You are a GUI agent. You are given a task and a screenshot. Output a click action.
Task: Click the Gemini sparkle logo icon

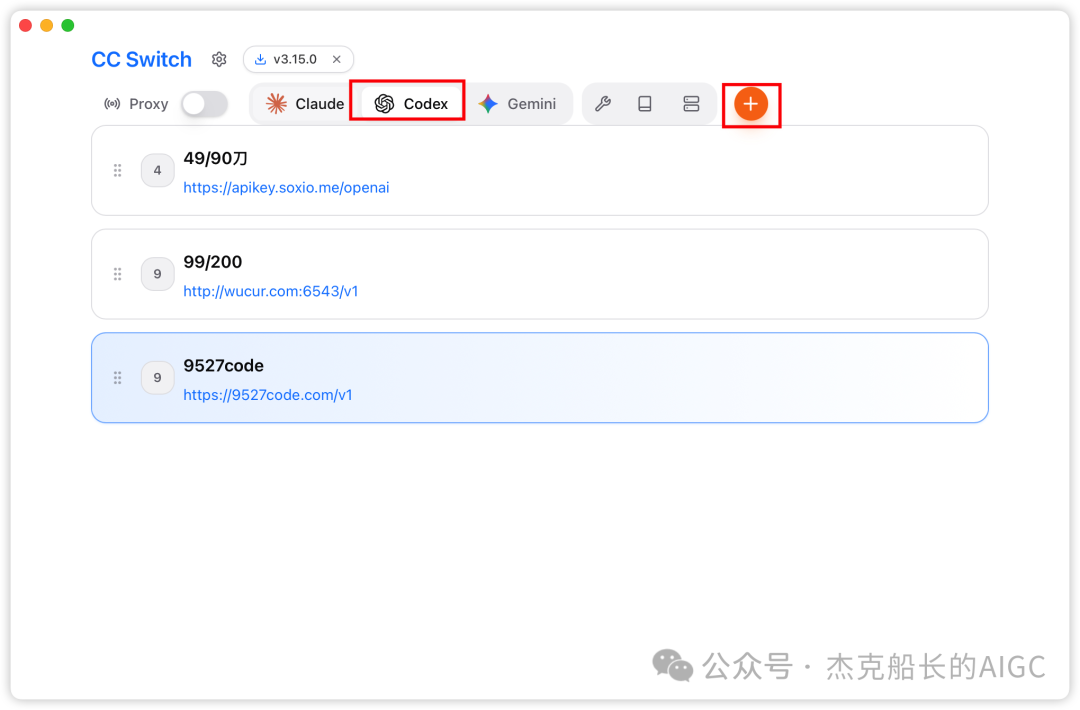click(x=488, y=104)
